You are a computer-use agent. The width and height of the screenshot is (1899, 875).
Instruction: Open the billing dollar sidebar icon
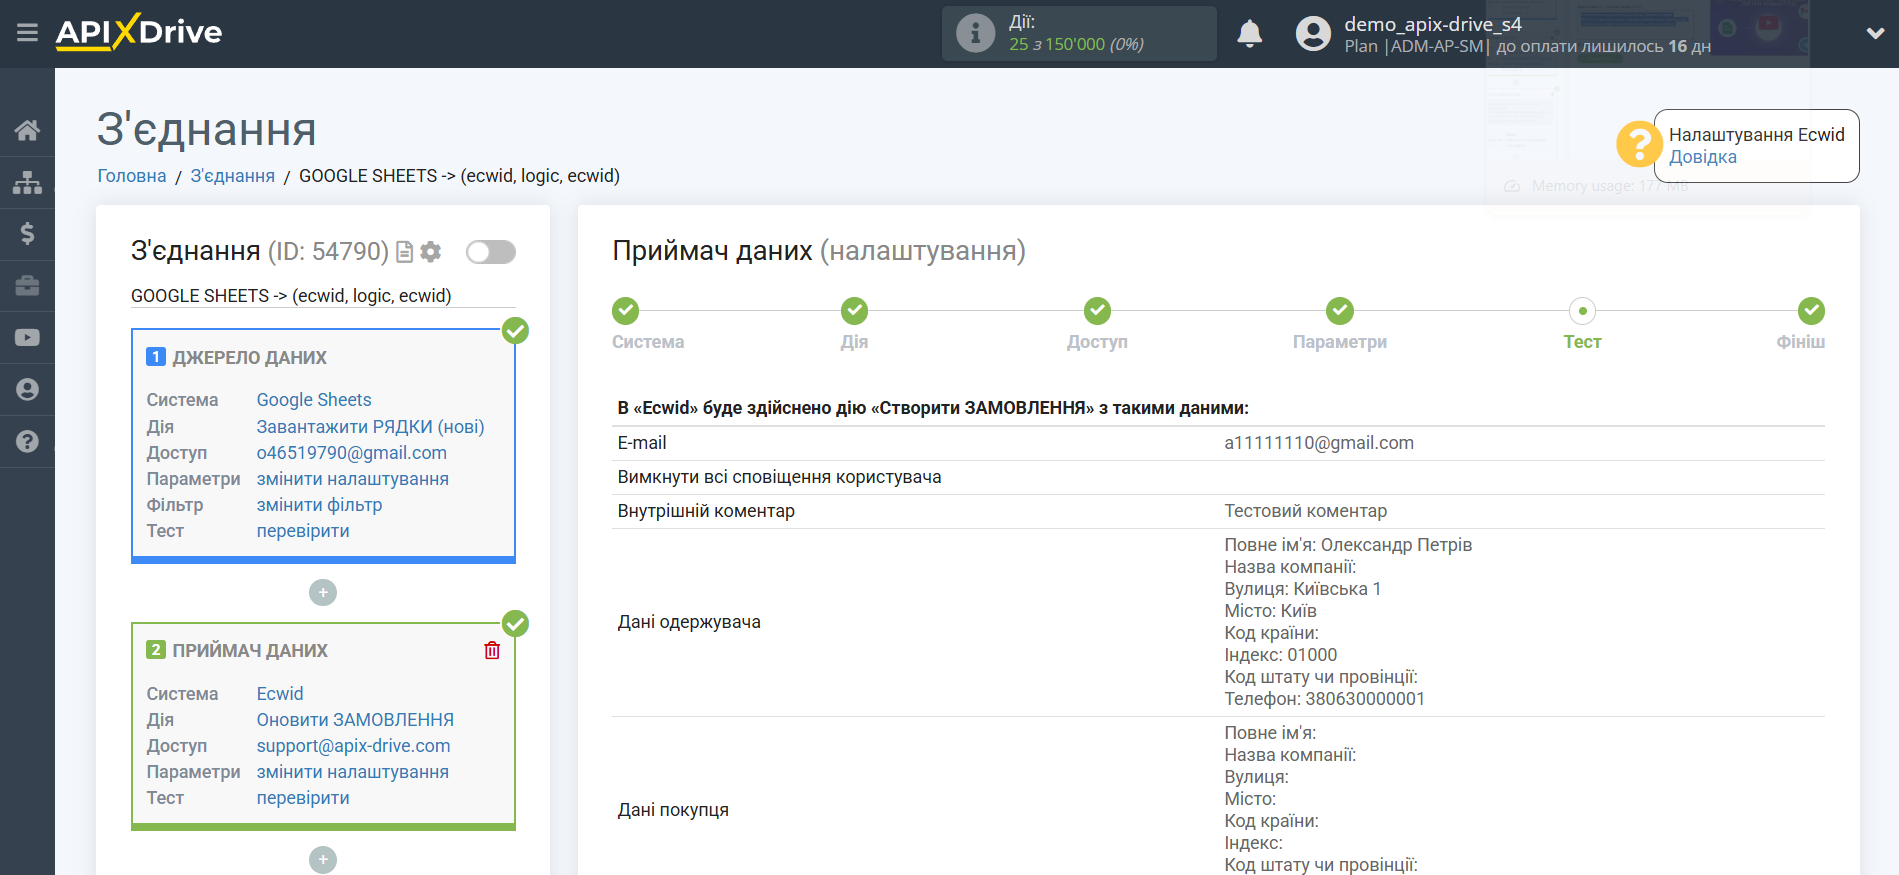[x=27, y=234]
